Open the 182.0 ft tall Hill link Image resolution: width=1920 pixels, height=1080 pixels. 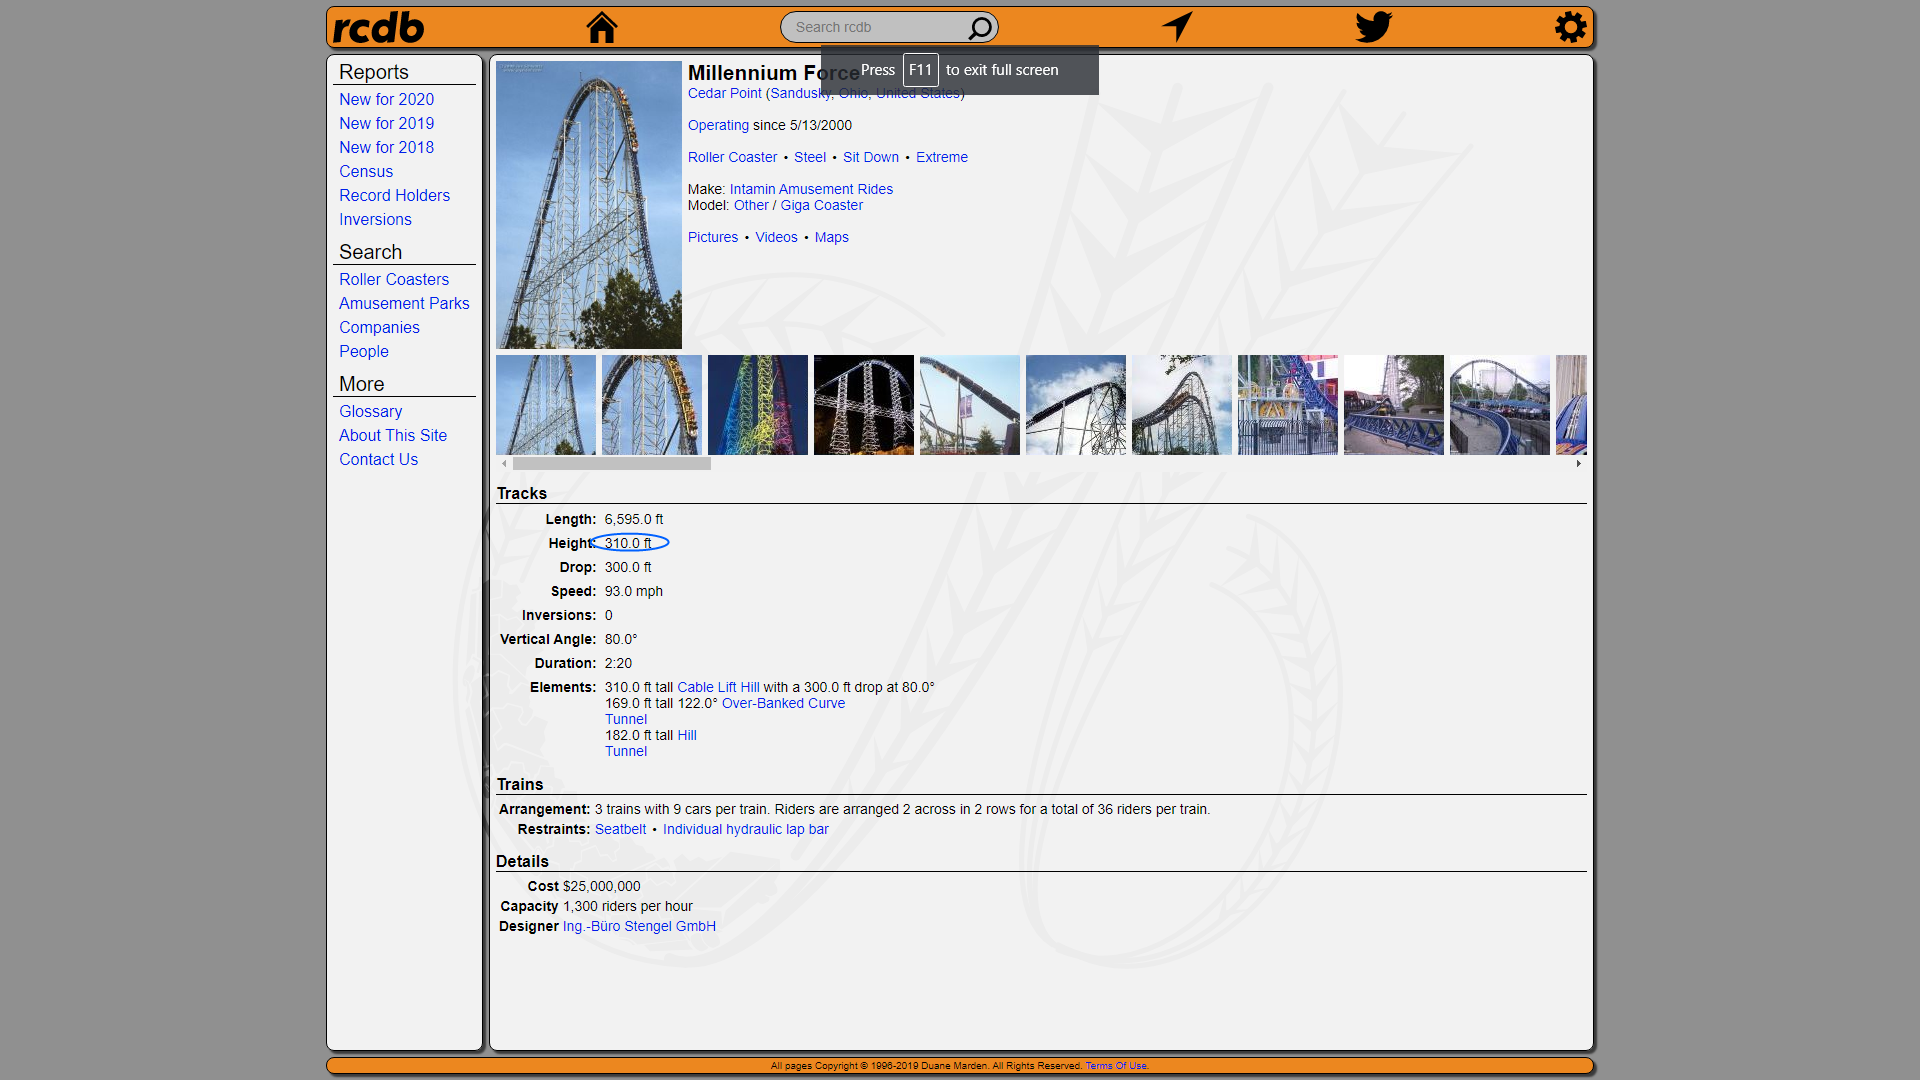(x=687, y=735)
